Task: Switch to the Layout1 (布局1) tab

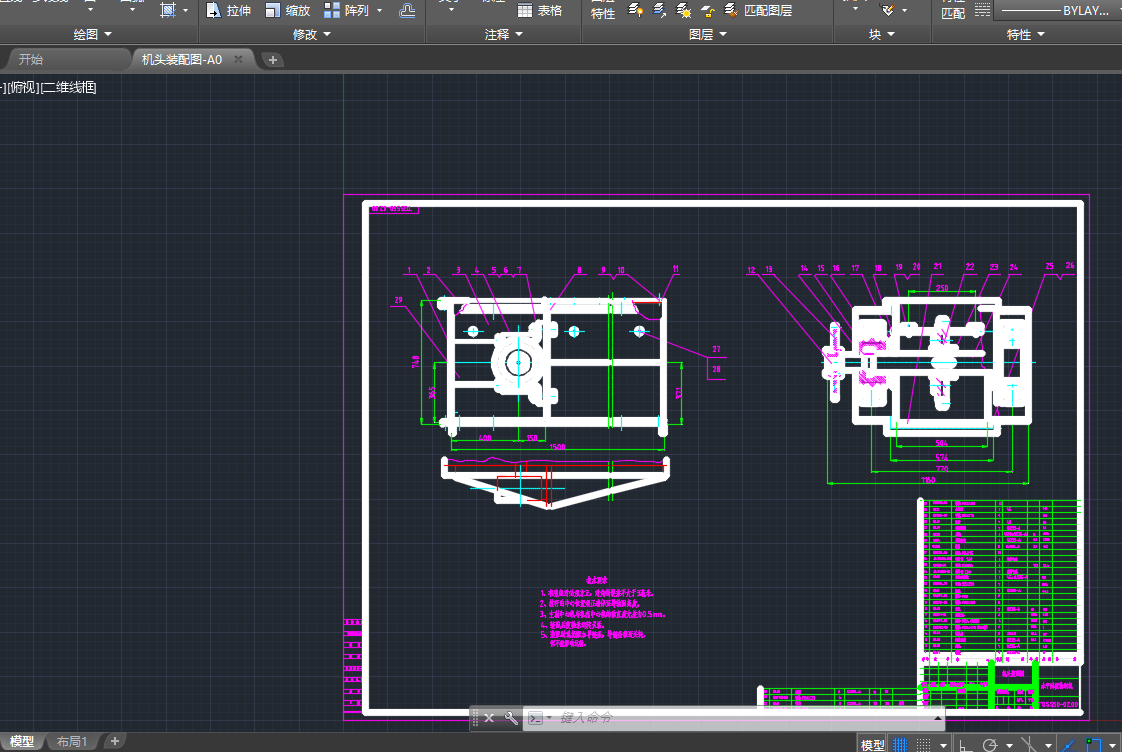Action: click(x=72, y=741)
